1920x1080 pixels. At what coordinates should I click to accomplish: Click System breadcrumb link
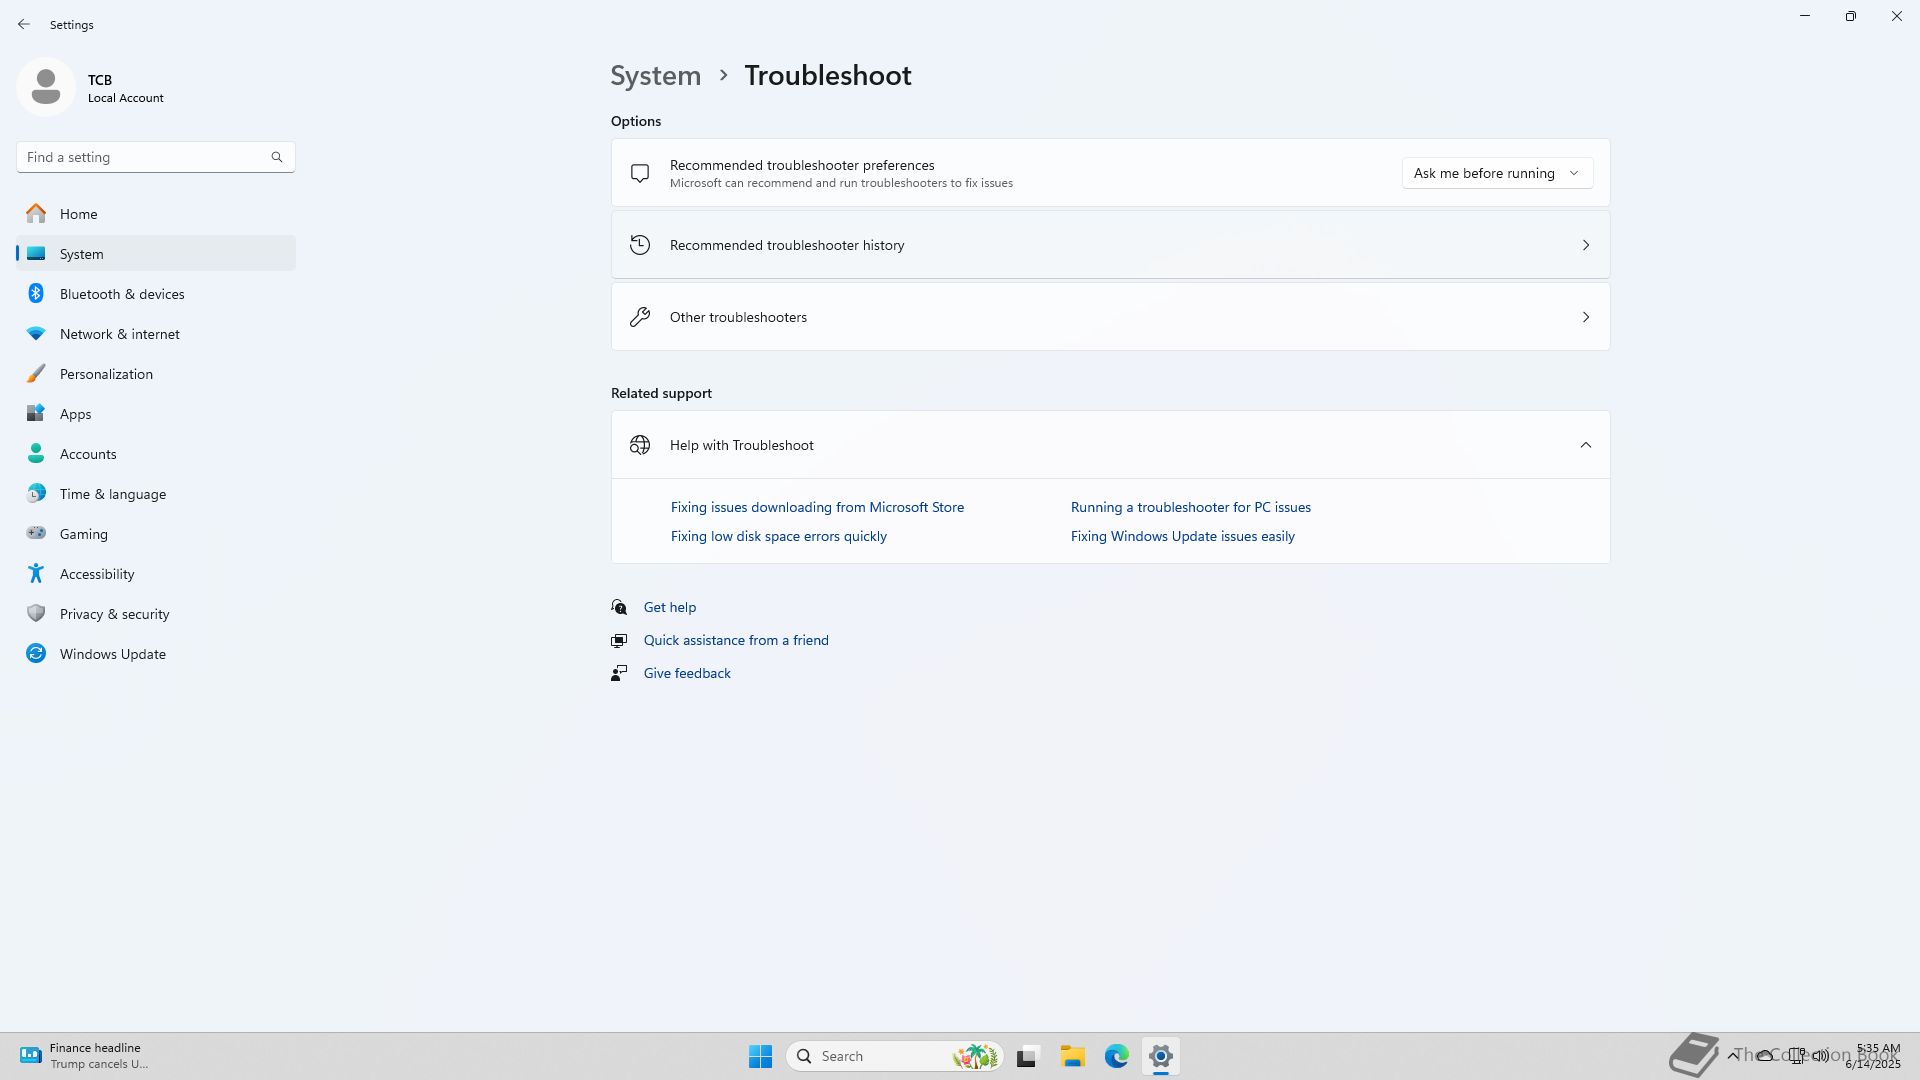(x=655, y=76)
